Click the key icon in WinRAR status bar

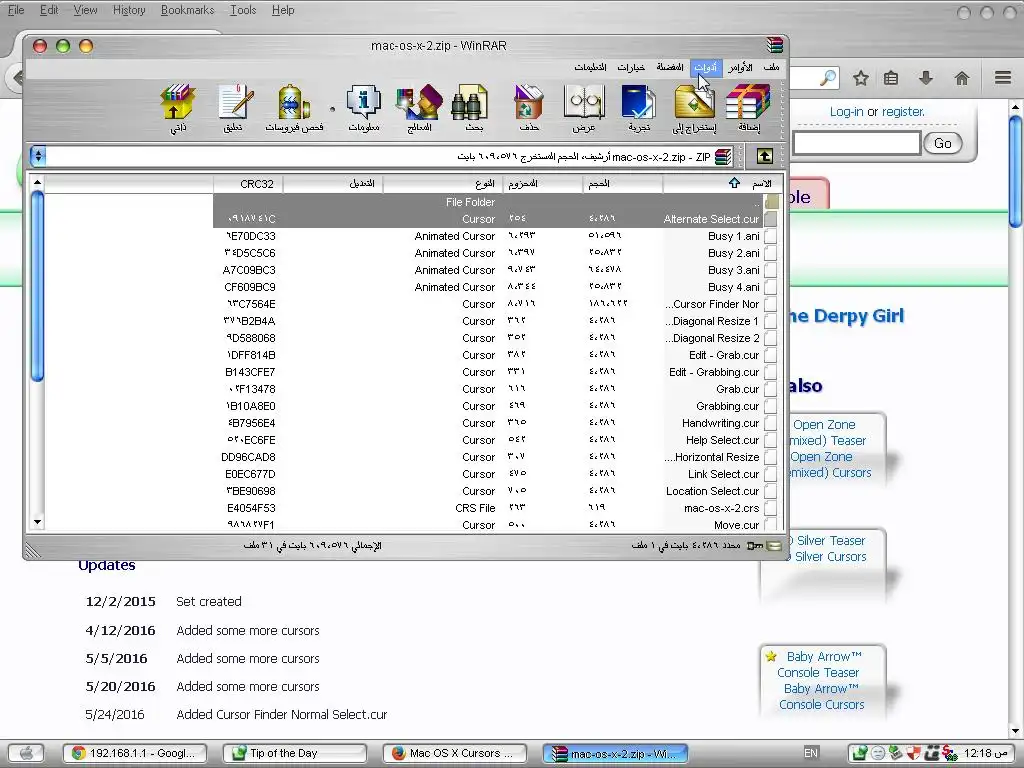point(755,545)
